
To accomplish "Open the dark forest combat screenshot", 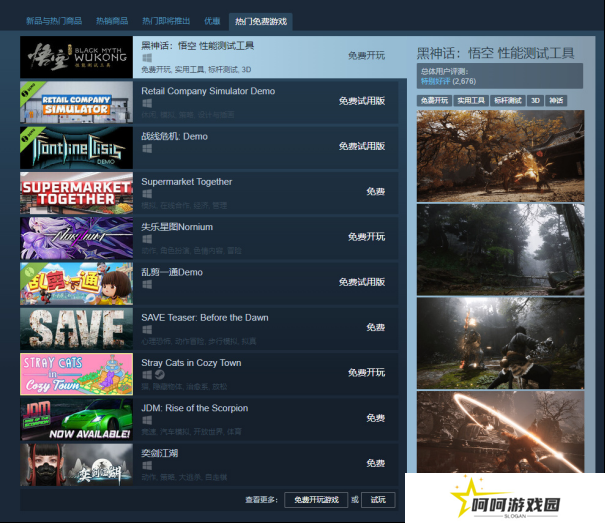I will coord(500,343).
